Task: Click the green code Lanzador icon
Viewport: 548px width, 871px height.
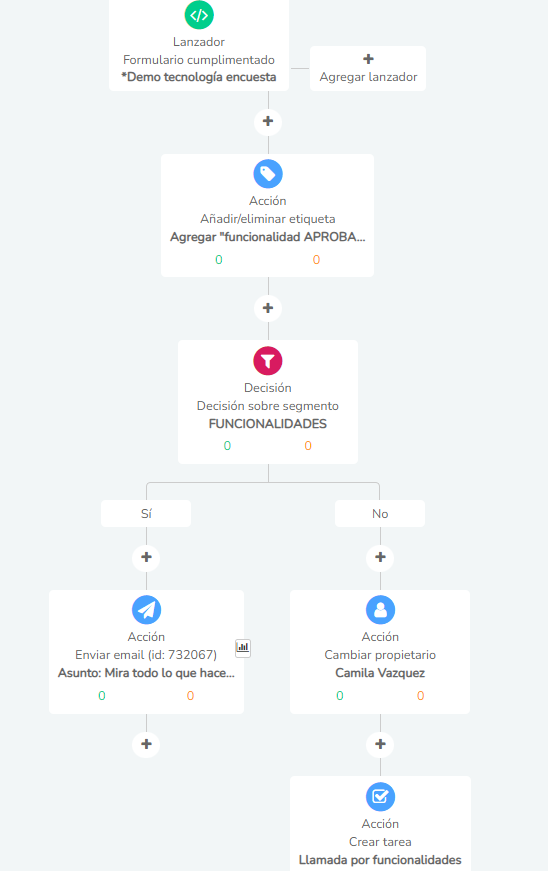Action: click(x=199, y=15)
